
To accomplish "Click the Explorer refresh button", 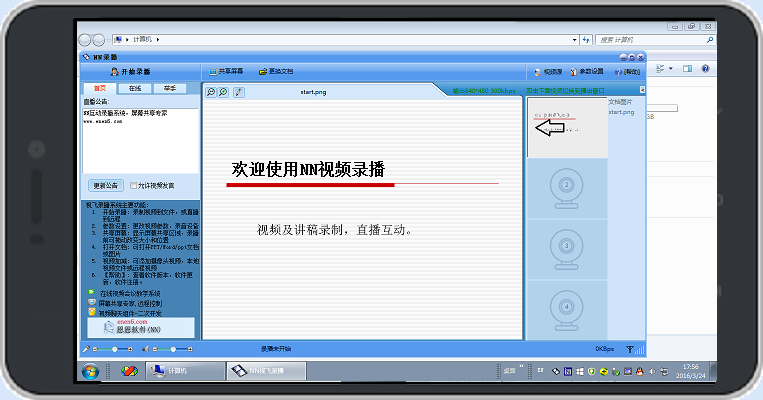I will coord(586,40).
